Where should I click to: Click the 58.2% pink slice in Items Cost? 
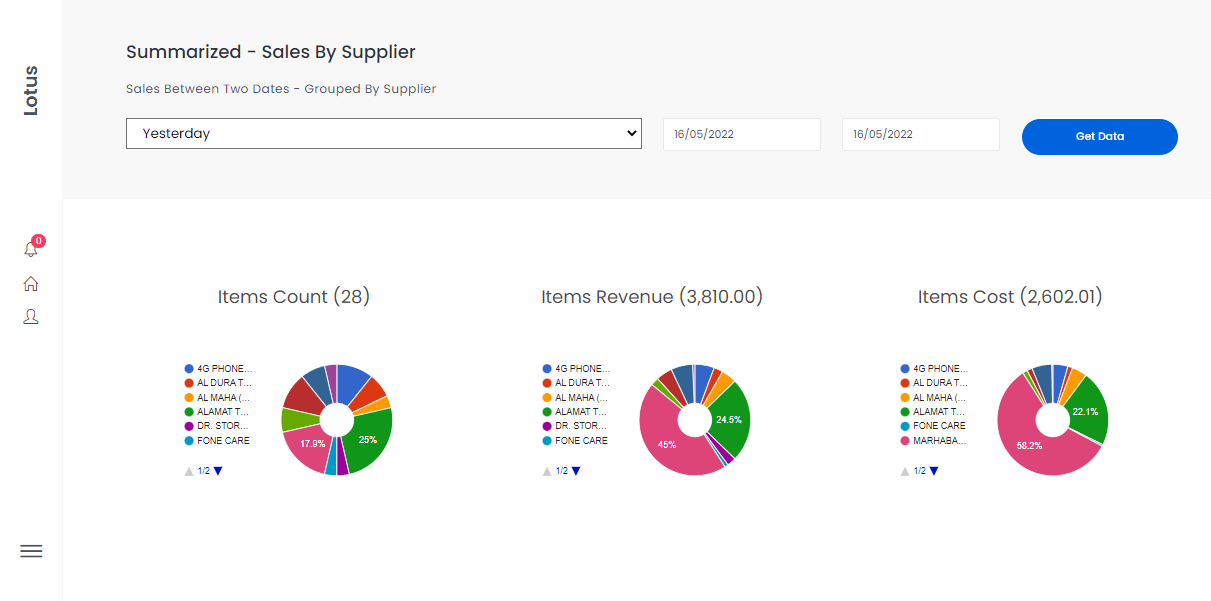(1030, 448)
